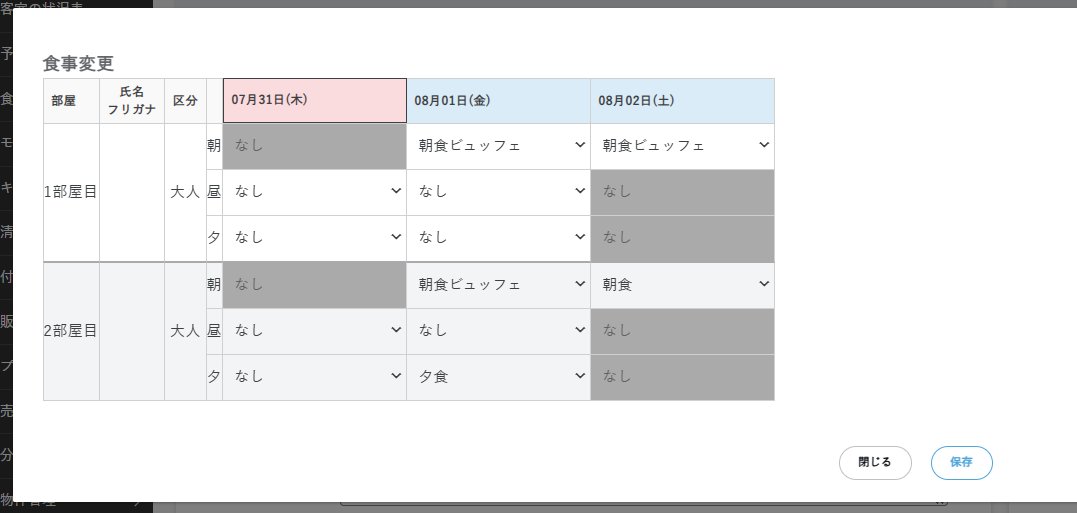This screenshot has height=513, width=1077.
Task: Click the 保存 save button
Action: coord(961,463)
